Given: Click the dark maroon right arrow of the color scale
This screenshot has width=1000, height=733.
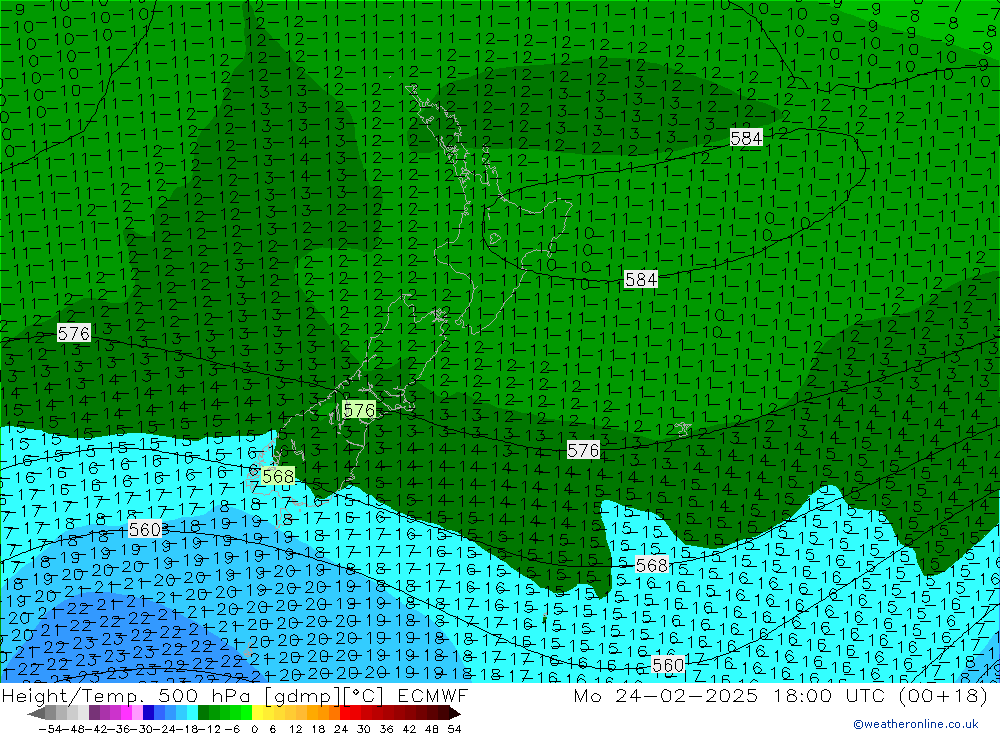Looking at the screenshot, I should [x=455, y=713].
